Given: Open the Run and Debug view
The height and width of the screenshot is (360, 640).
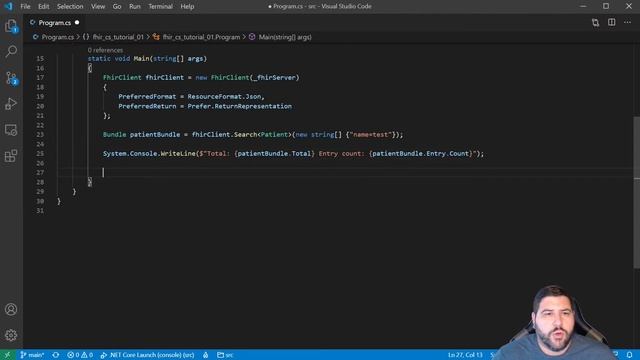Looking at the screenshot, I should click(11, 104).
